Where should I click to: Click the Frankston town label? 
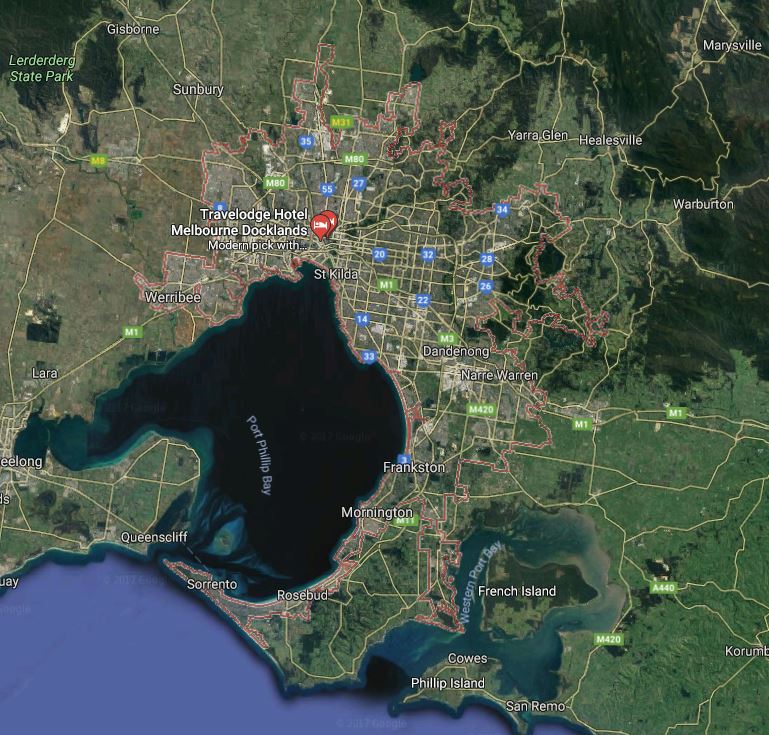click(414, 467)
